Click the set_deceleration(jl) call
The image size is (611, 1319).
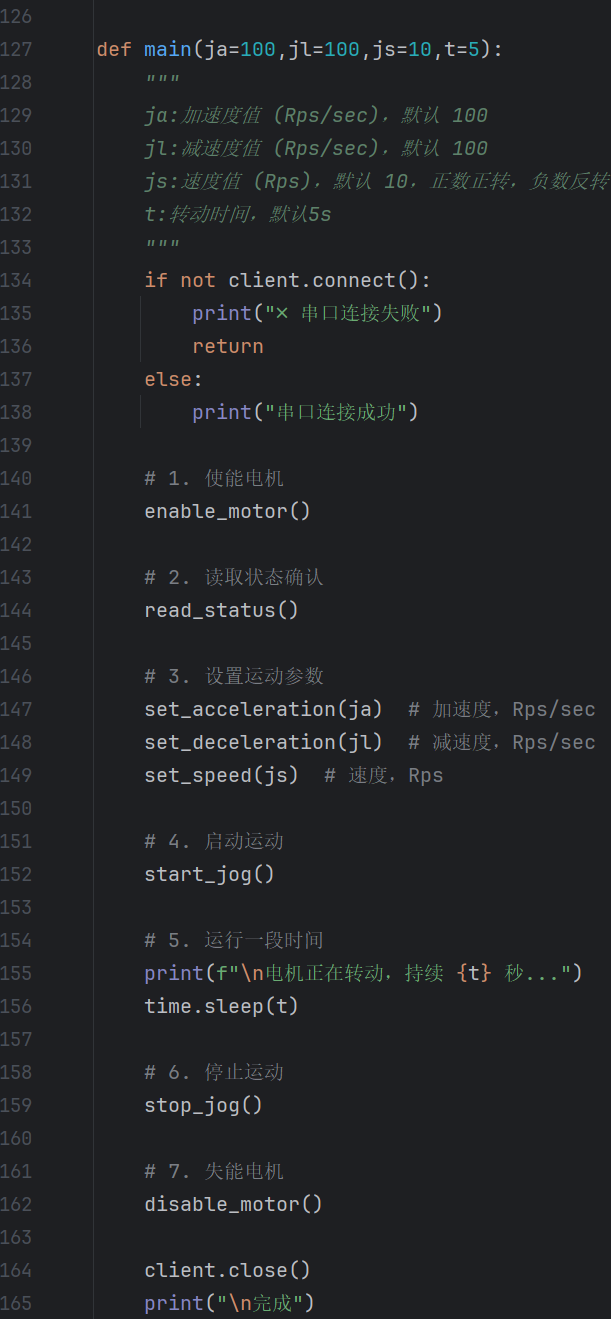tap(263, 742)
